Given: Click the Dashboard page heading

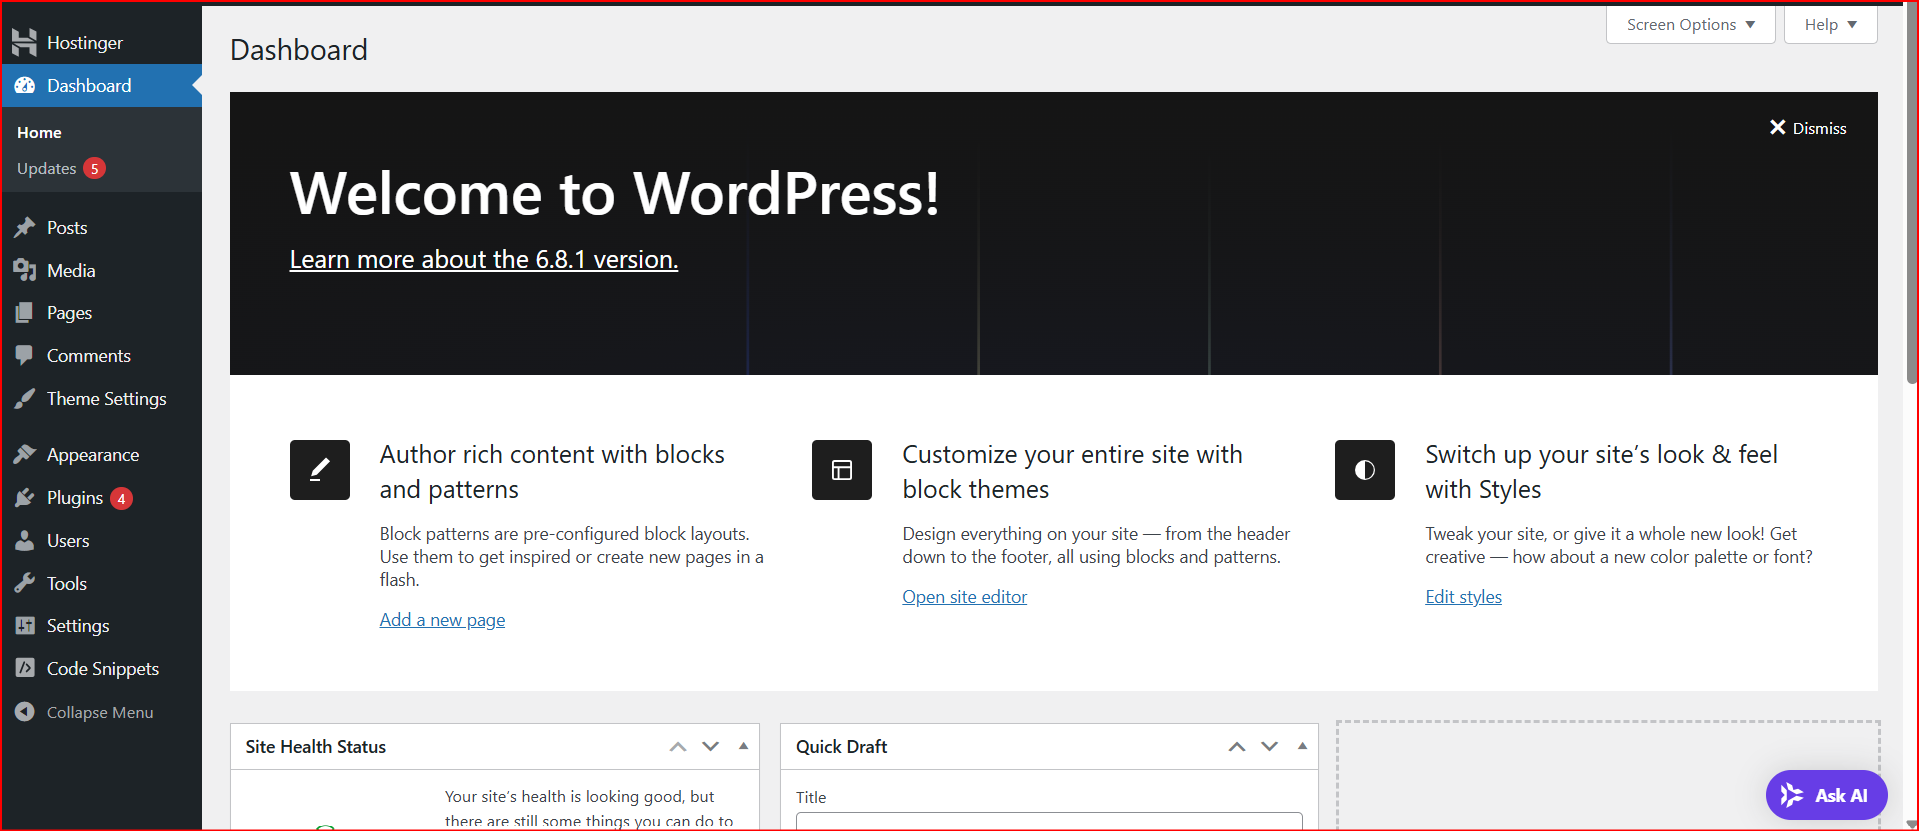Looking at the screenshot, I should (x=299, y=50).
